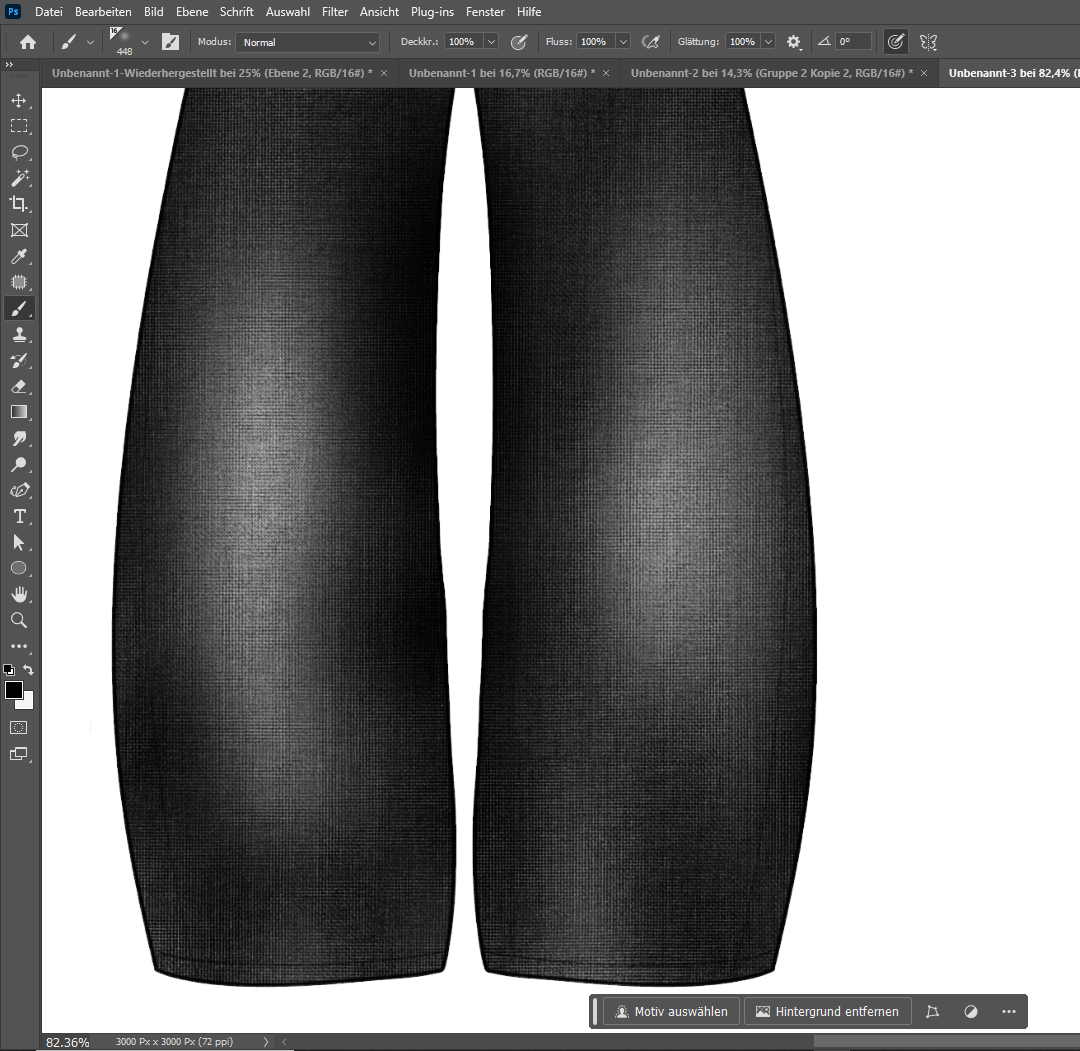Click the black foreground color swatch
This screenshot has height=1051, width=1080.
tap(14, 691)
